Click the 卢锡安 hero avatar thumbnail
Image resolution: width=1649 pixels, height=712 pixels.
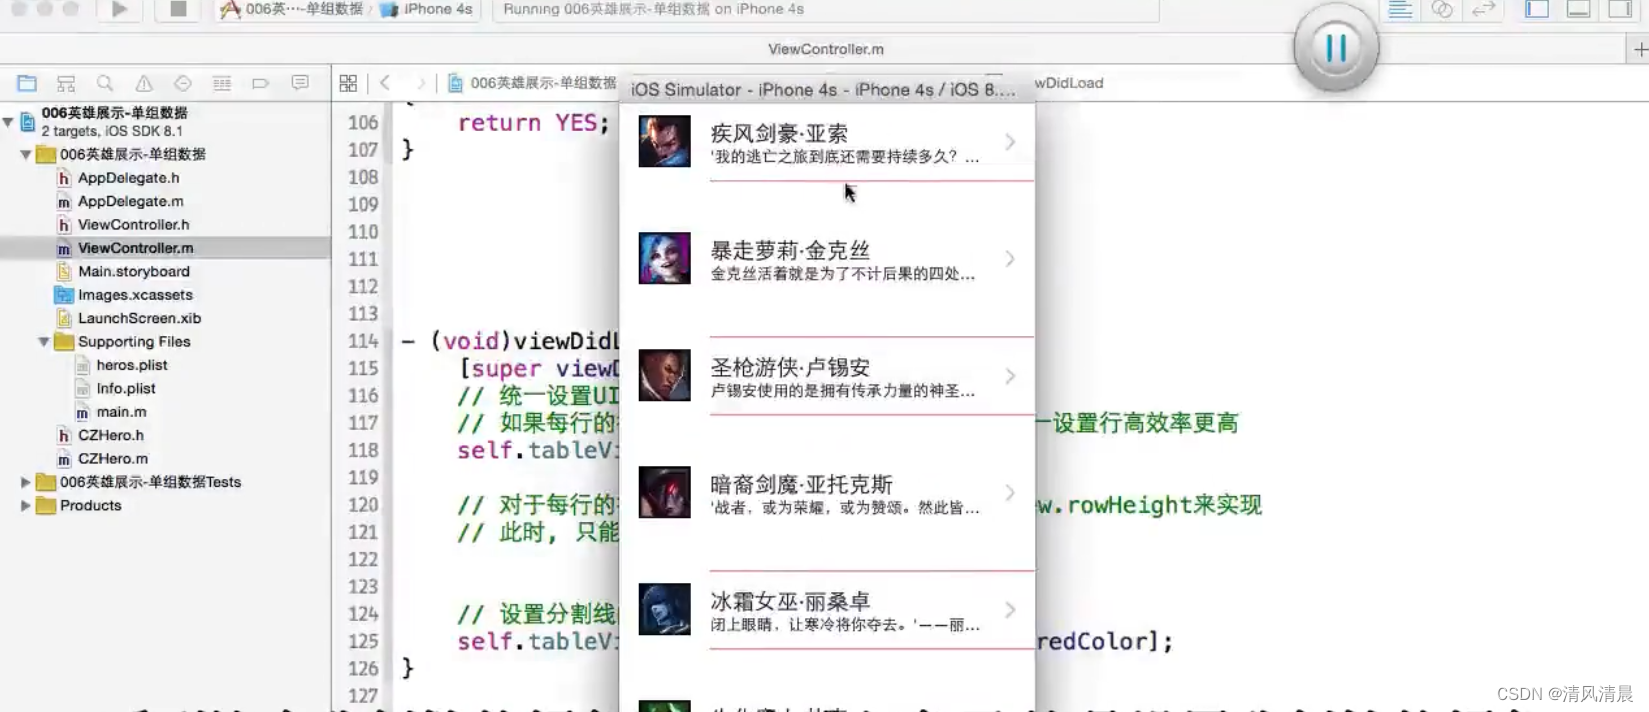click(x=665, y=375)
